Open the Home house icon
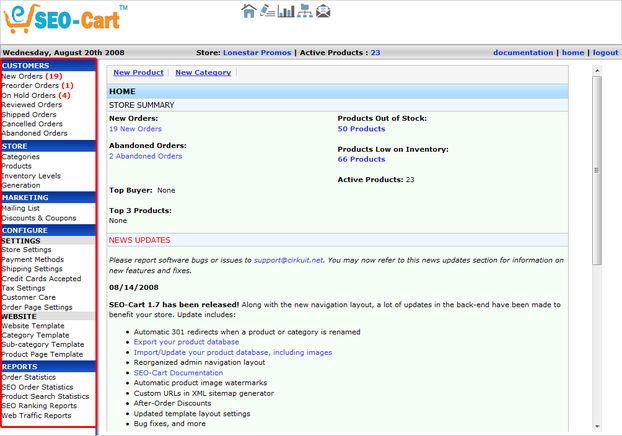Image resolution: width=622 pixels, height=436 pixels. 249,11
